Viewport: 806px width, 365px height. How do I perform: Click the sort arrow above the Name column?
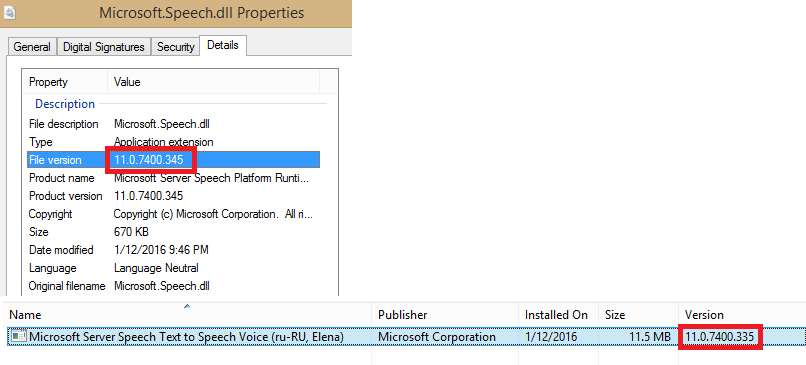pos(187,306)
